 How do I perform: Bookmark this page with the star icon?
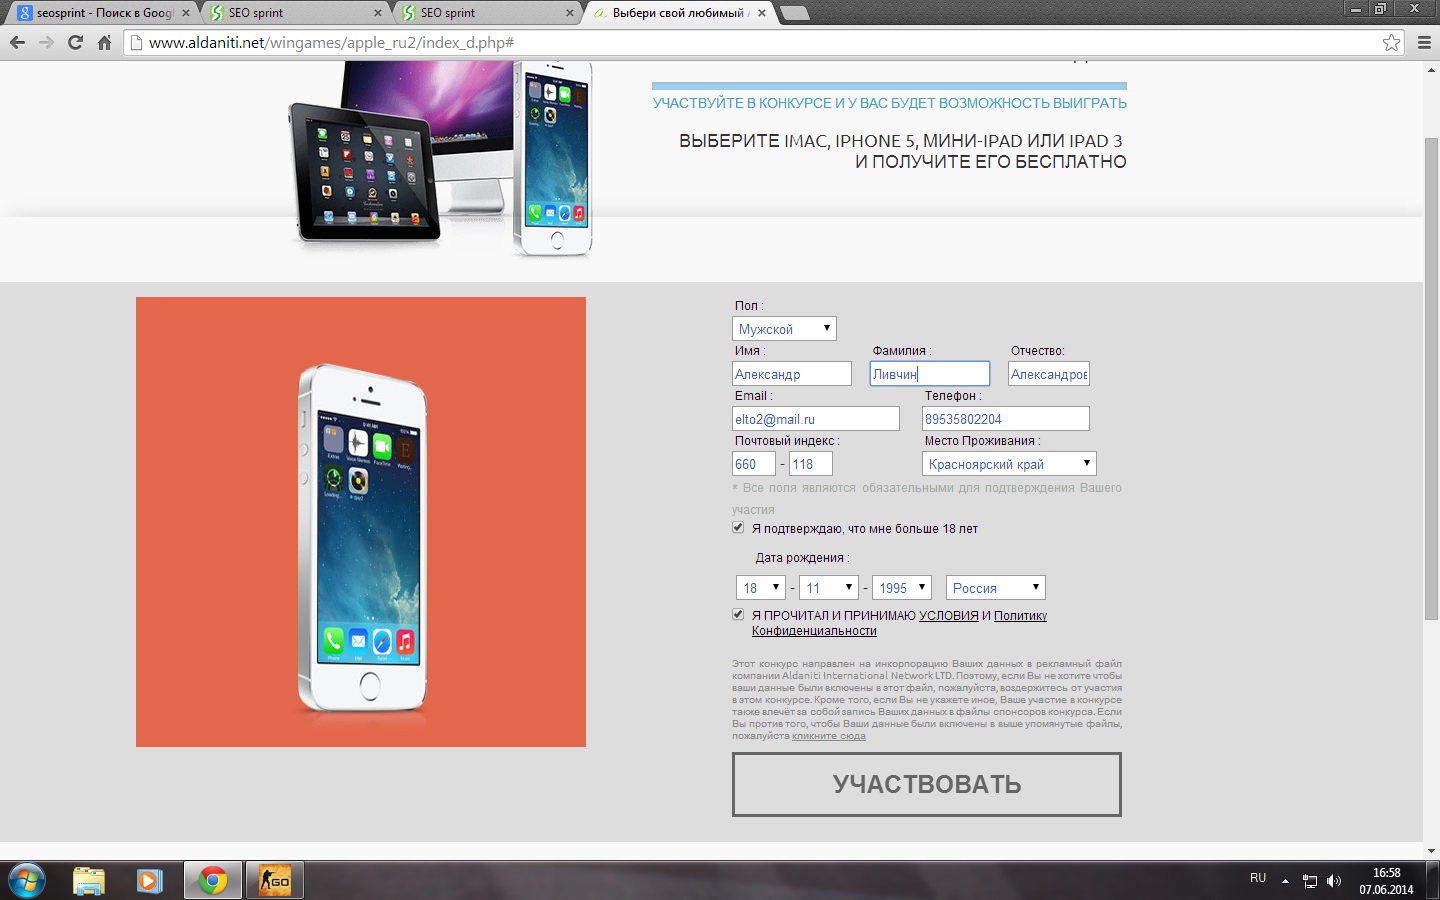1391,42
